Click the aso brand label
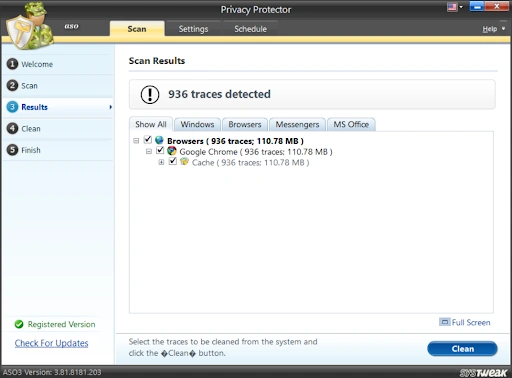 pyautogui.click(x=72, y=26)
